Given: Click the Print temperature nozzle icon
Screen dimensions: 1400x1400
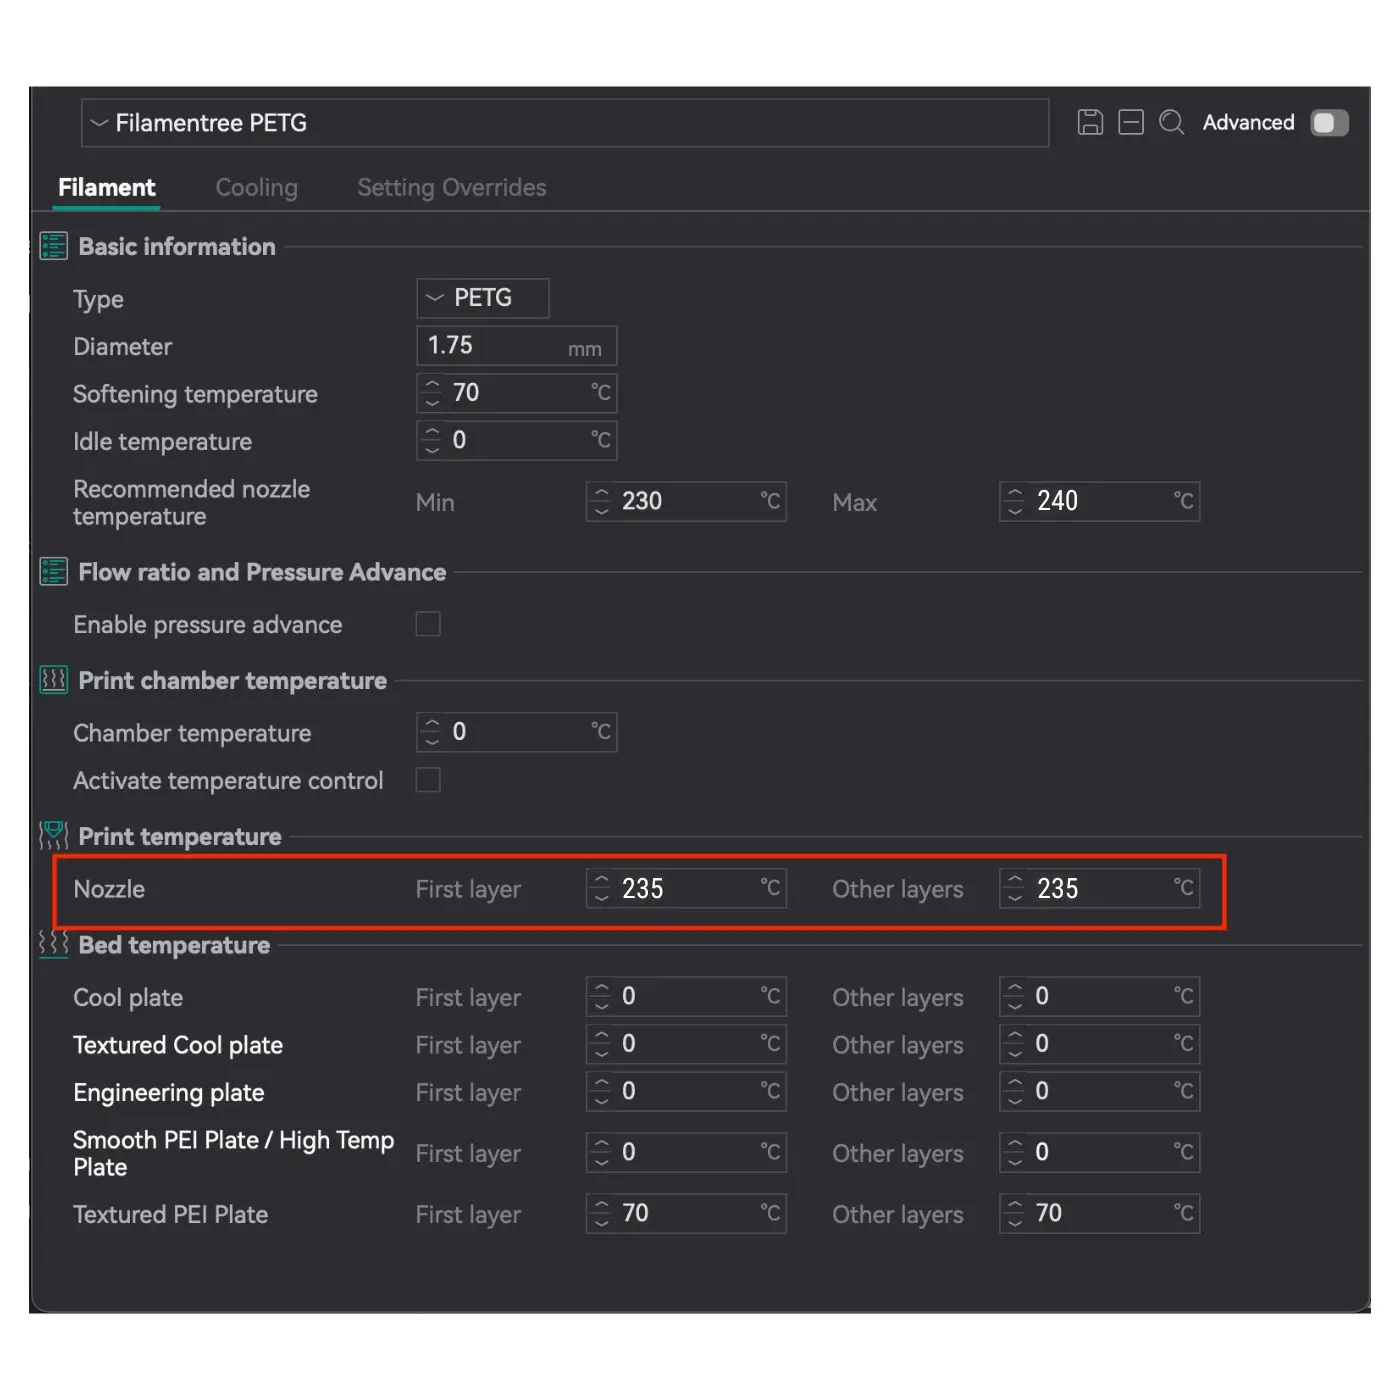Looking at the screenshot, I should click(x=53, y=835).
